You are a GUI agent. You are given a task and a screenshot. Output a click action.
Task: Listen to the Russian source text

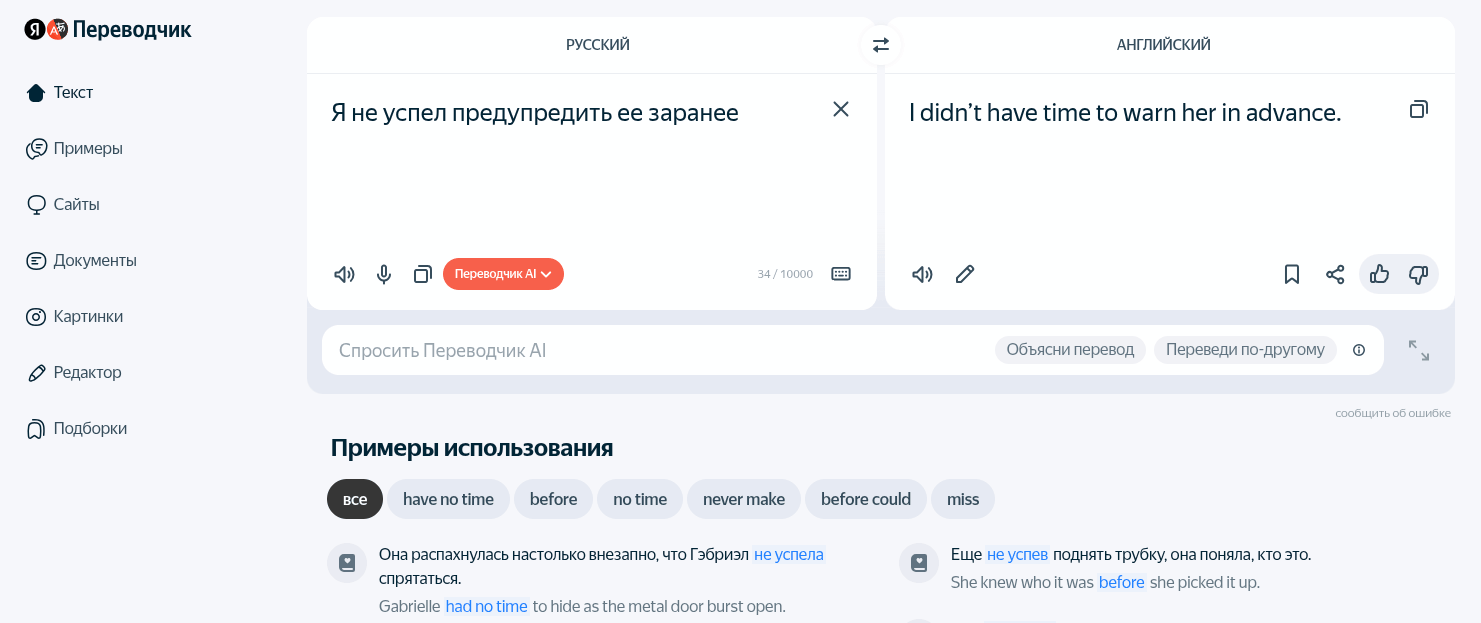[344, 274]
